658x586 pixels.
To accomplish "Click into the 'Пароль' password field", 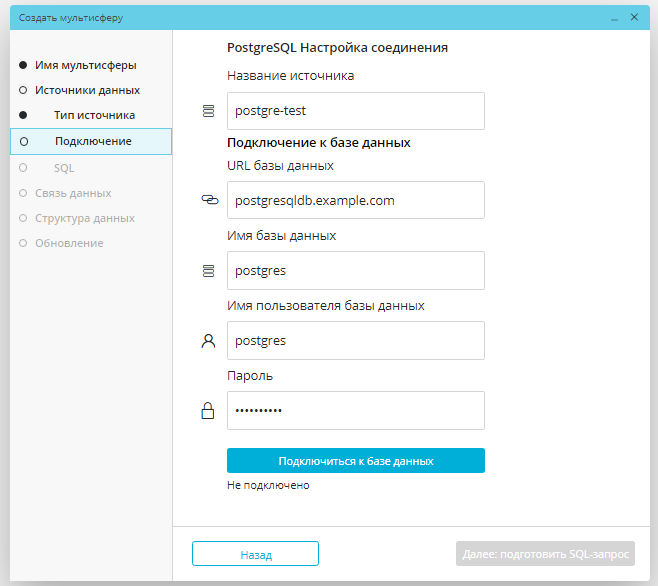I will pyautogui.click(x=356, y=411).
